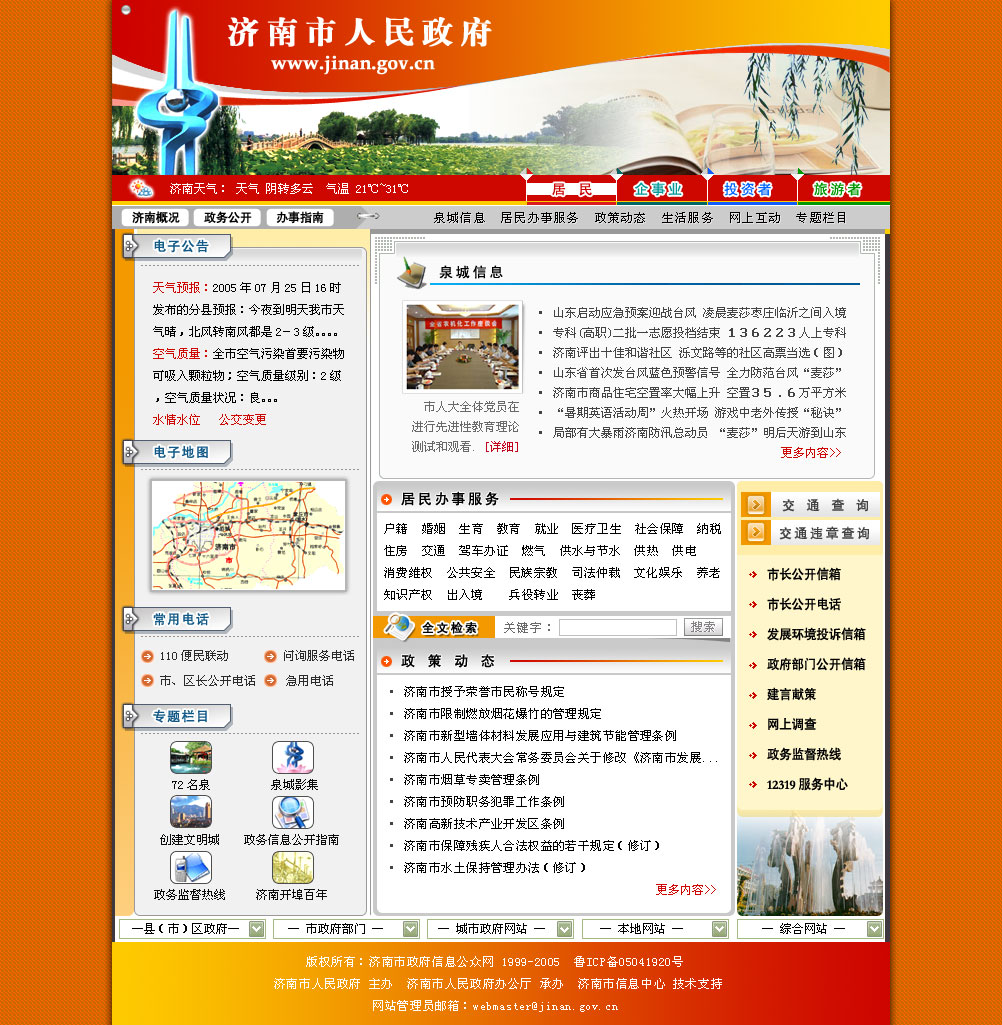This screenshot has width=1002, height=1025.
Task: Open the Jinan electronic map thumbnail
Action: [248, 535]
